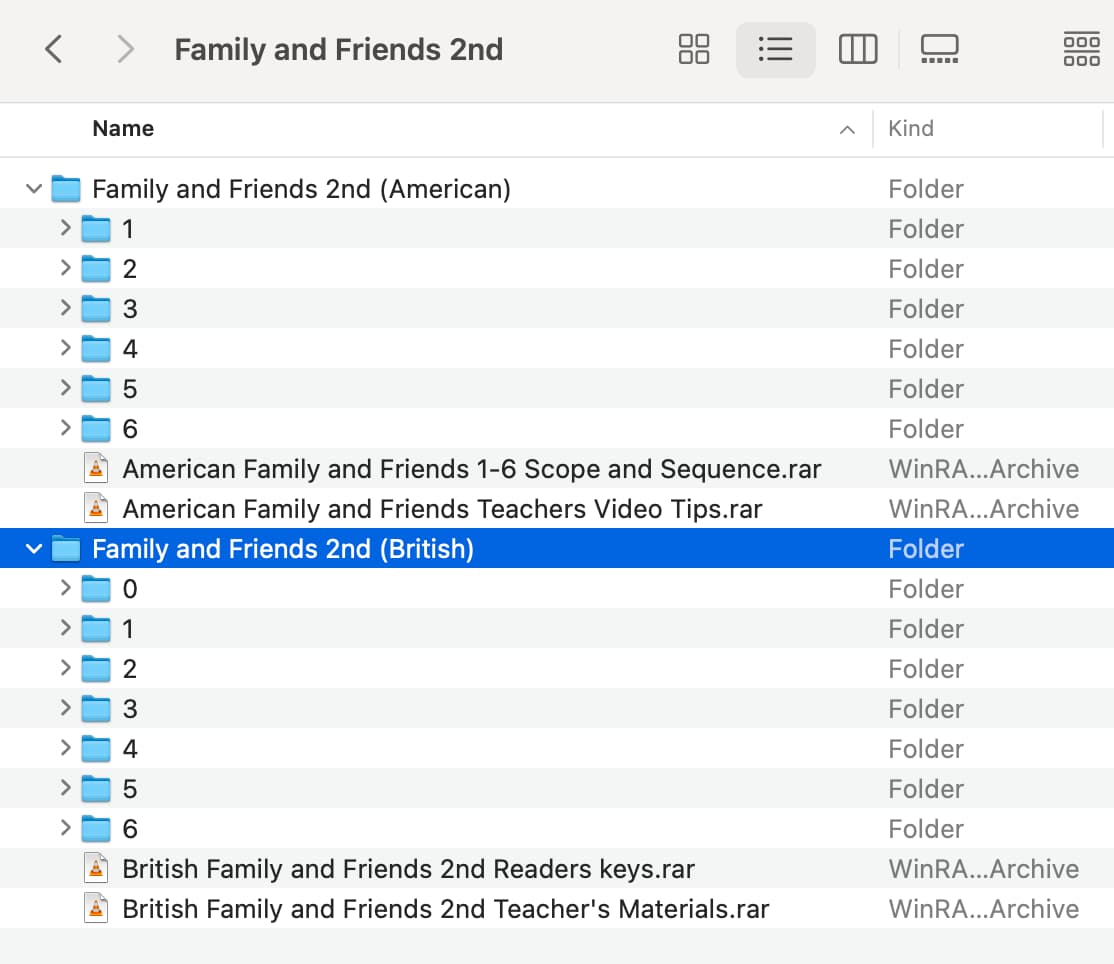
Task: Select 'American Family and Friends Teachers Video Tips.rar'
Action: coord(442,509)
